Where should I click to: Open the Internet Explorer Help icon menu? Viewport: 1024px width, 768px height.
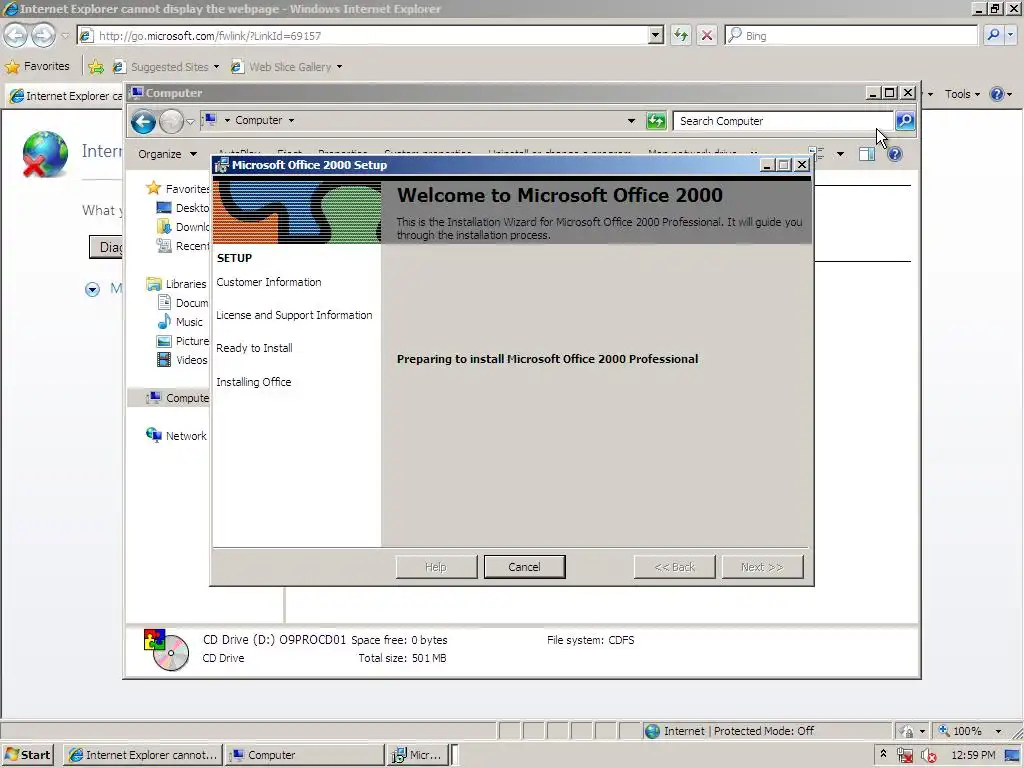point(1000,94)
